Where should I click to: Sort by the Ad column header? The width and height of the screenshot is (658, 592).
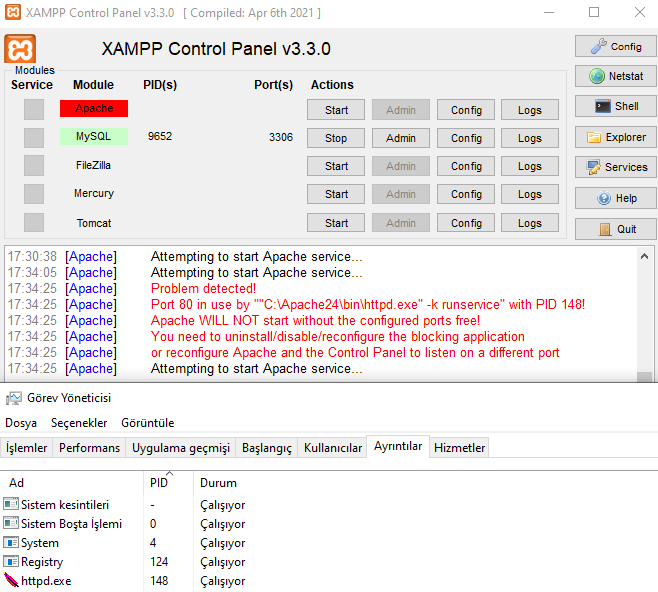click(71, 482)
